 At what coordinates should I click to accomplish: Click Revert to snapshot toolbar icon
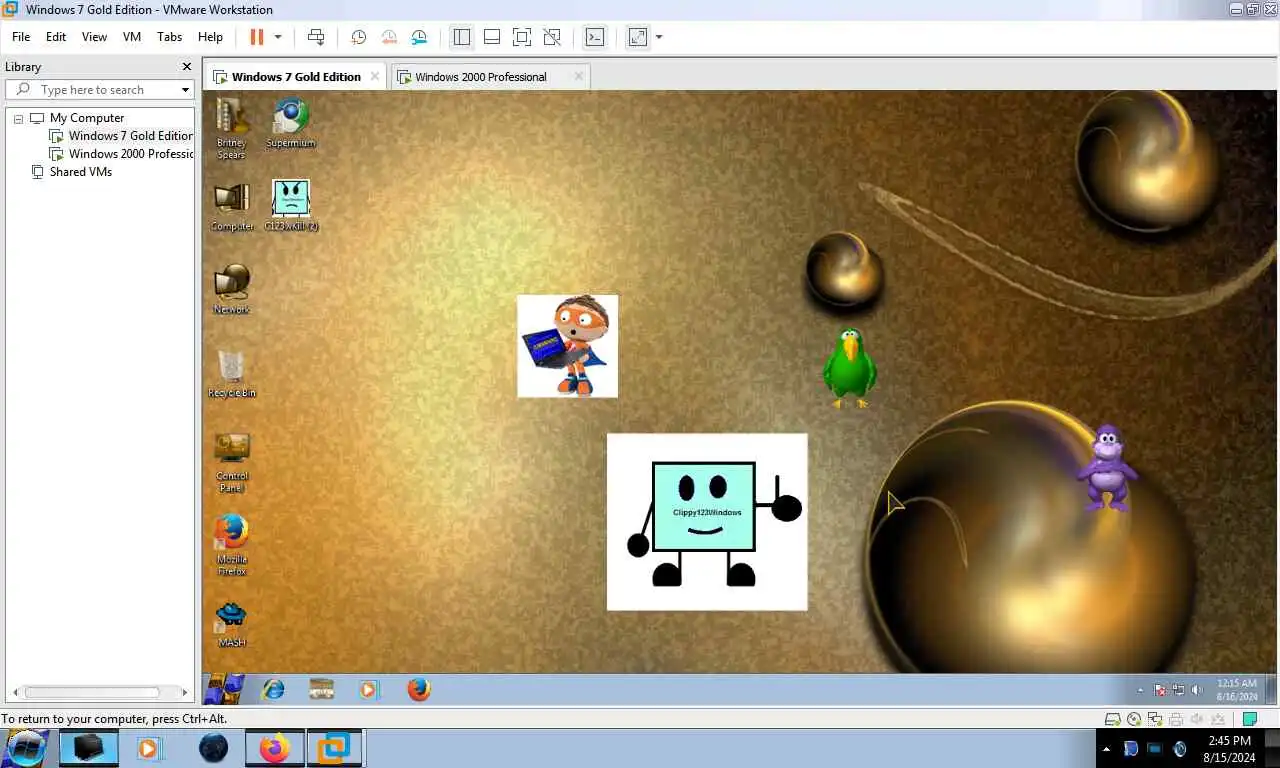coord(389,37)
